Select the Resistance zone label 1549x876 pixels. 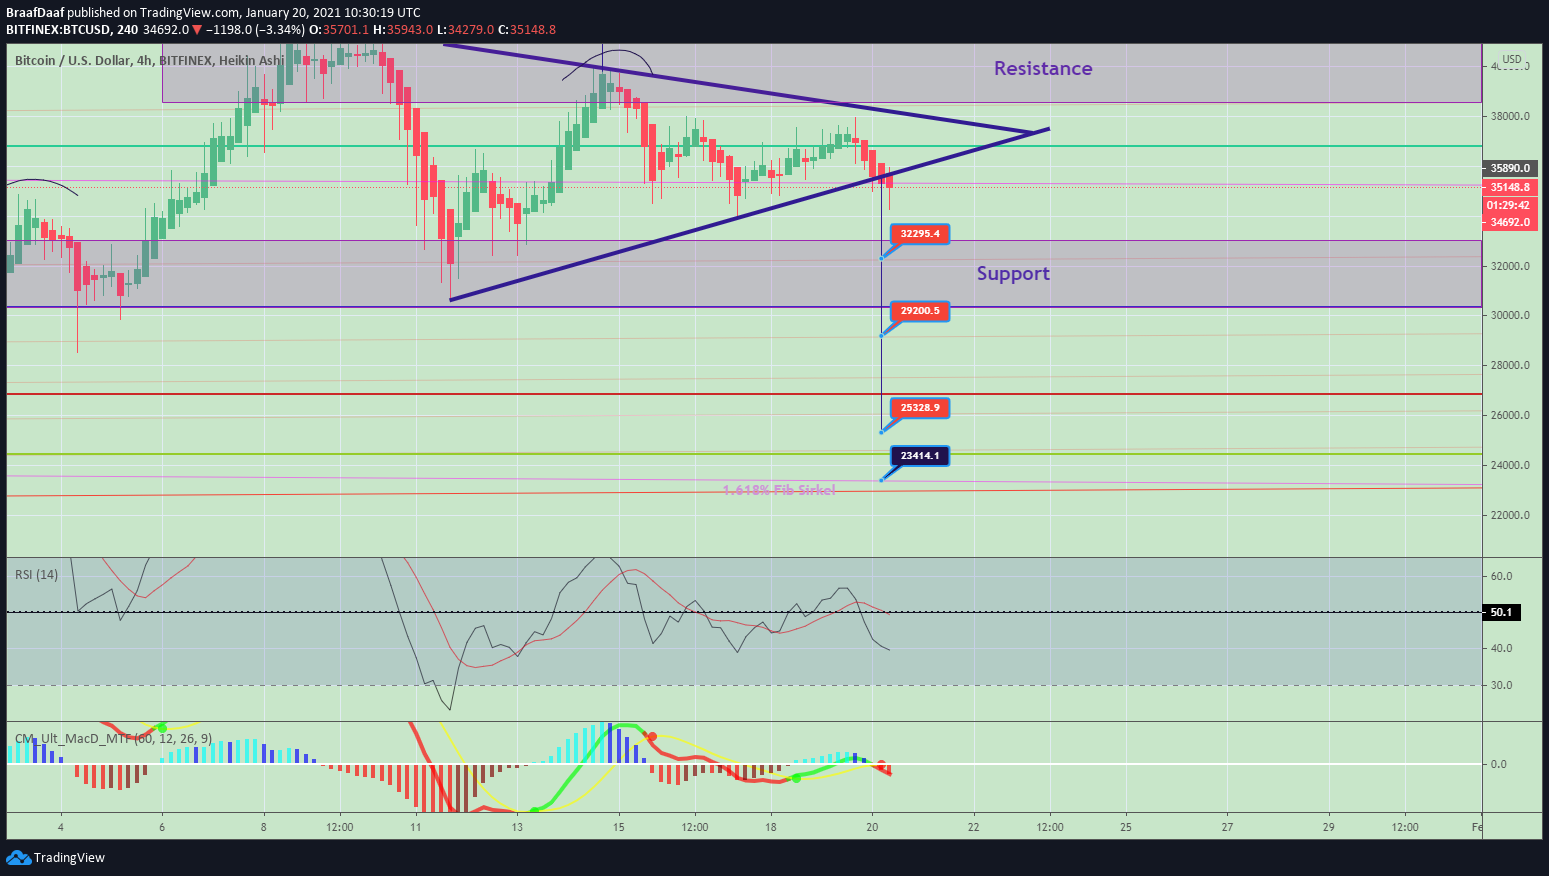1043,68
